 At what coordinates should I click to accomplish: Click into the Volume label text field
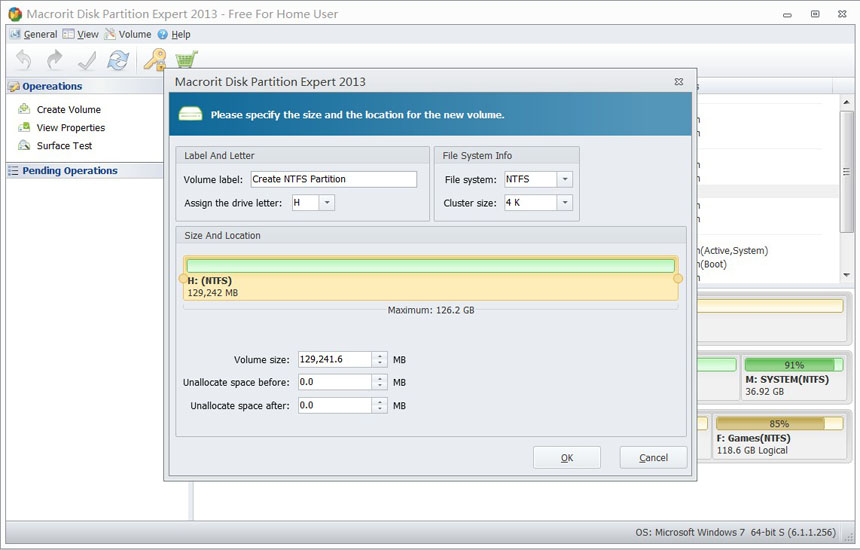point(332,180)
